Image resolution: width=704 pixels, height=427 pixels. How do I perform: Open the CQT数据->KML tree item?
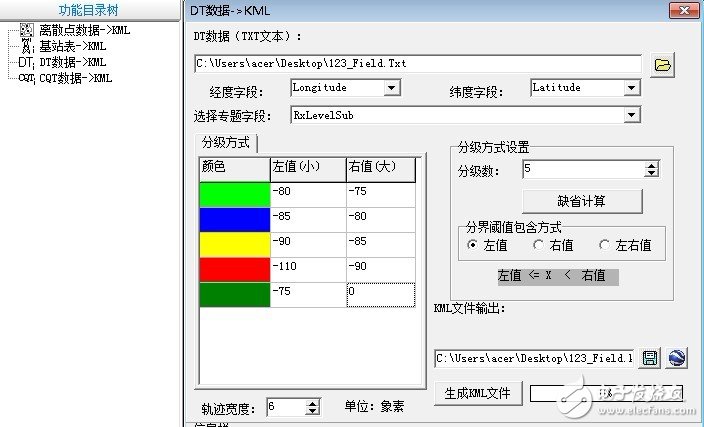75,78
